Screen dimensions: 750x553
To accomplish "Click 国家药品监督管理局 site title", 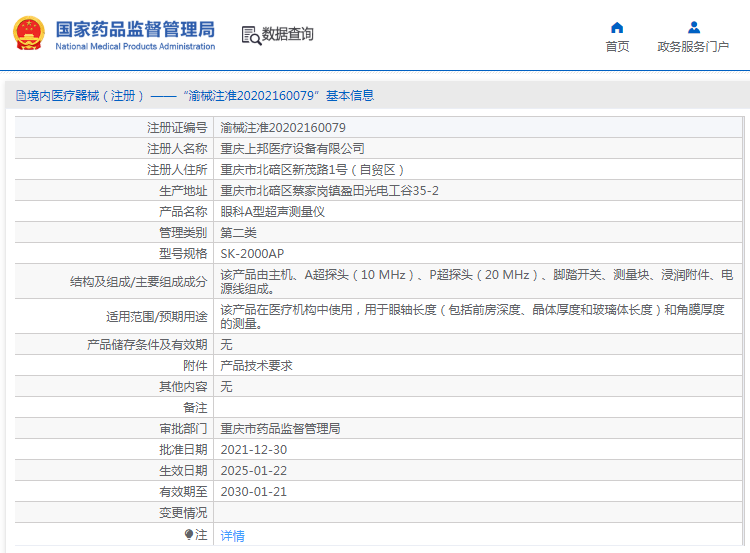I will [135, 29].
